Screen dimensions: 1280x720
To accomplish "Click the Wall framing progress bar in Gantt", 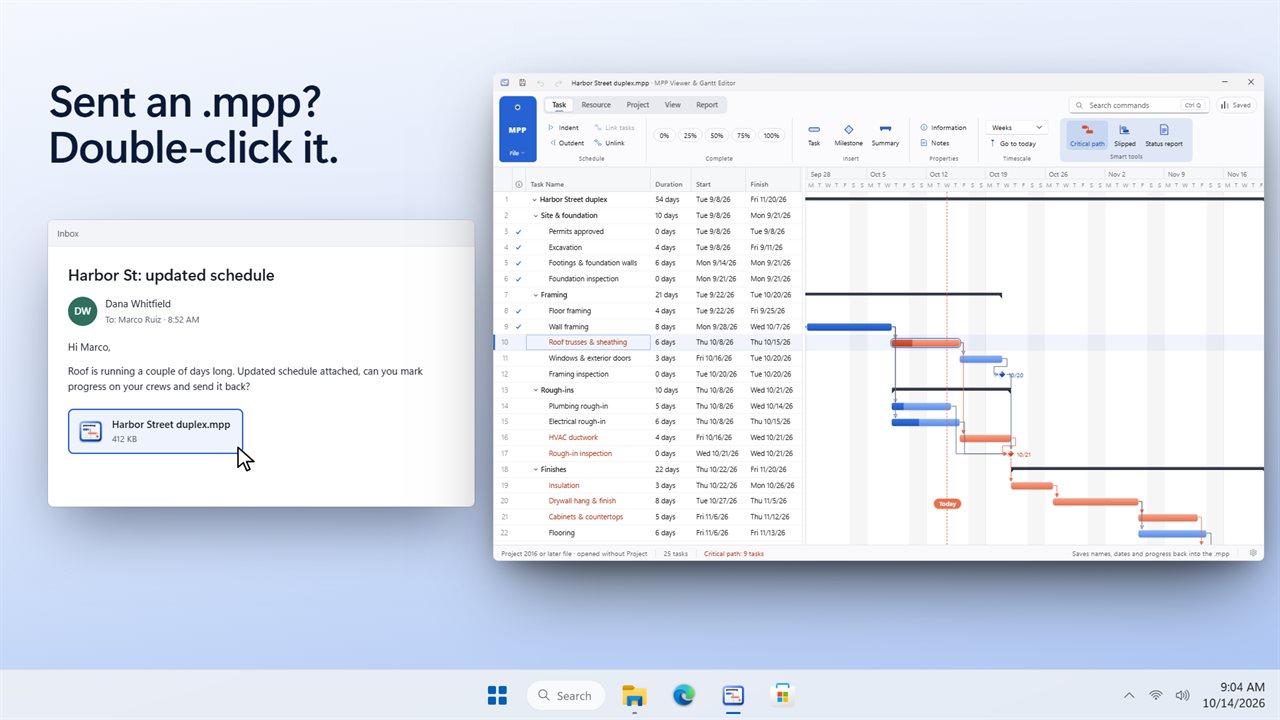I will (x=849, y=327).
